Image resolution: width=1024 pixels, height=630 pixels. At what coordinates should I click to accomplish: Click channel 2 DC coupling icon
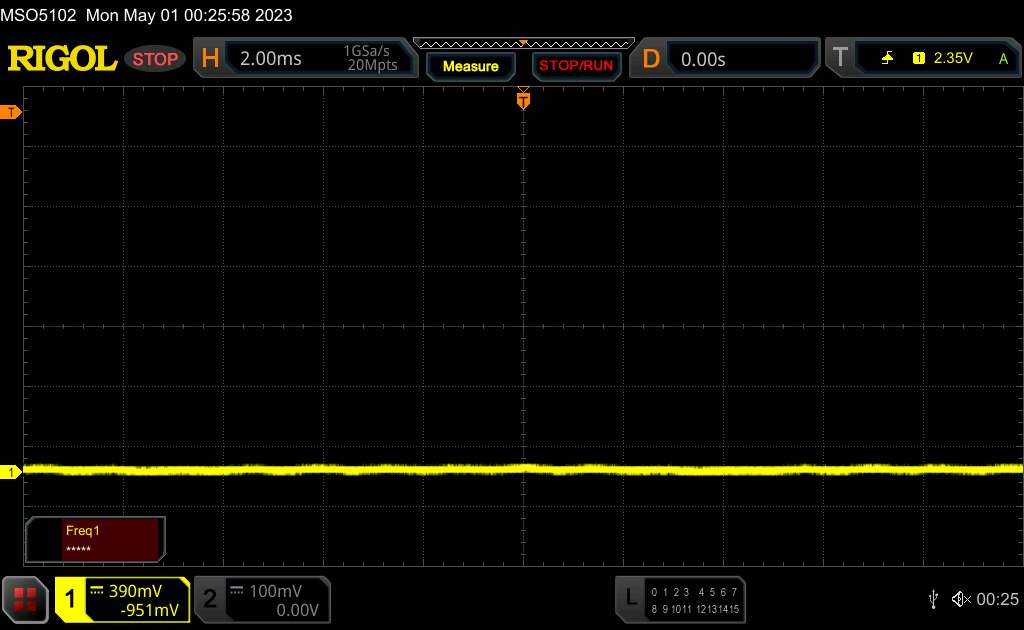[237, 591]
